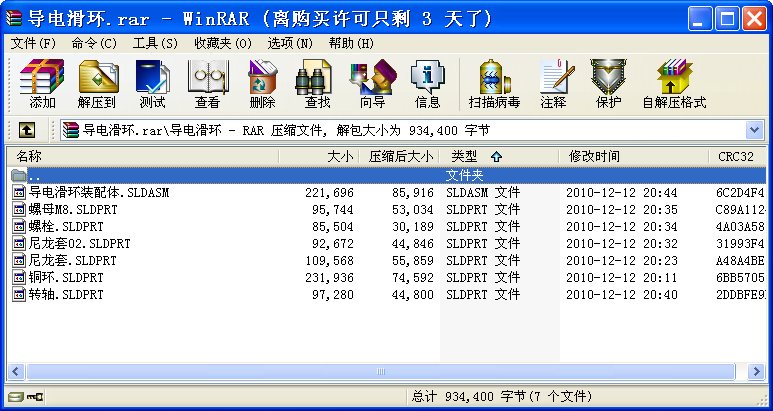This screenshot has width=773, height=411.
Task: Sort by 压缩后大小 column header
Action: click(x=399, y=157)
